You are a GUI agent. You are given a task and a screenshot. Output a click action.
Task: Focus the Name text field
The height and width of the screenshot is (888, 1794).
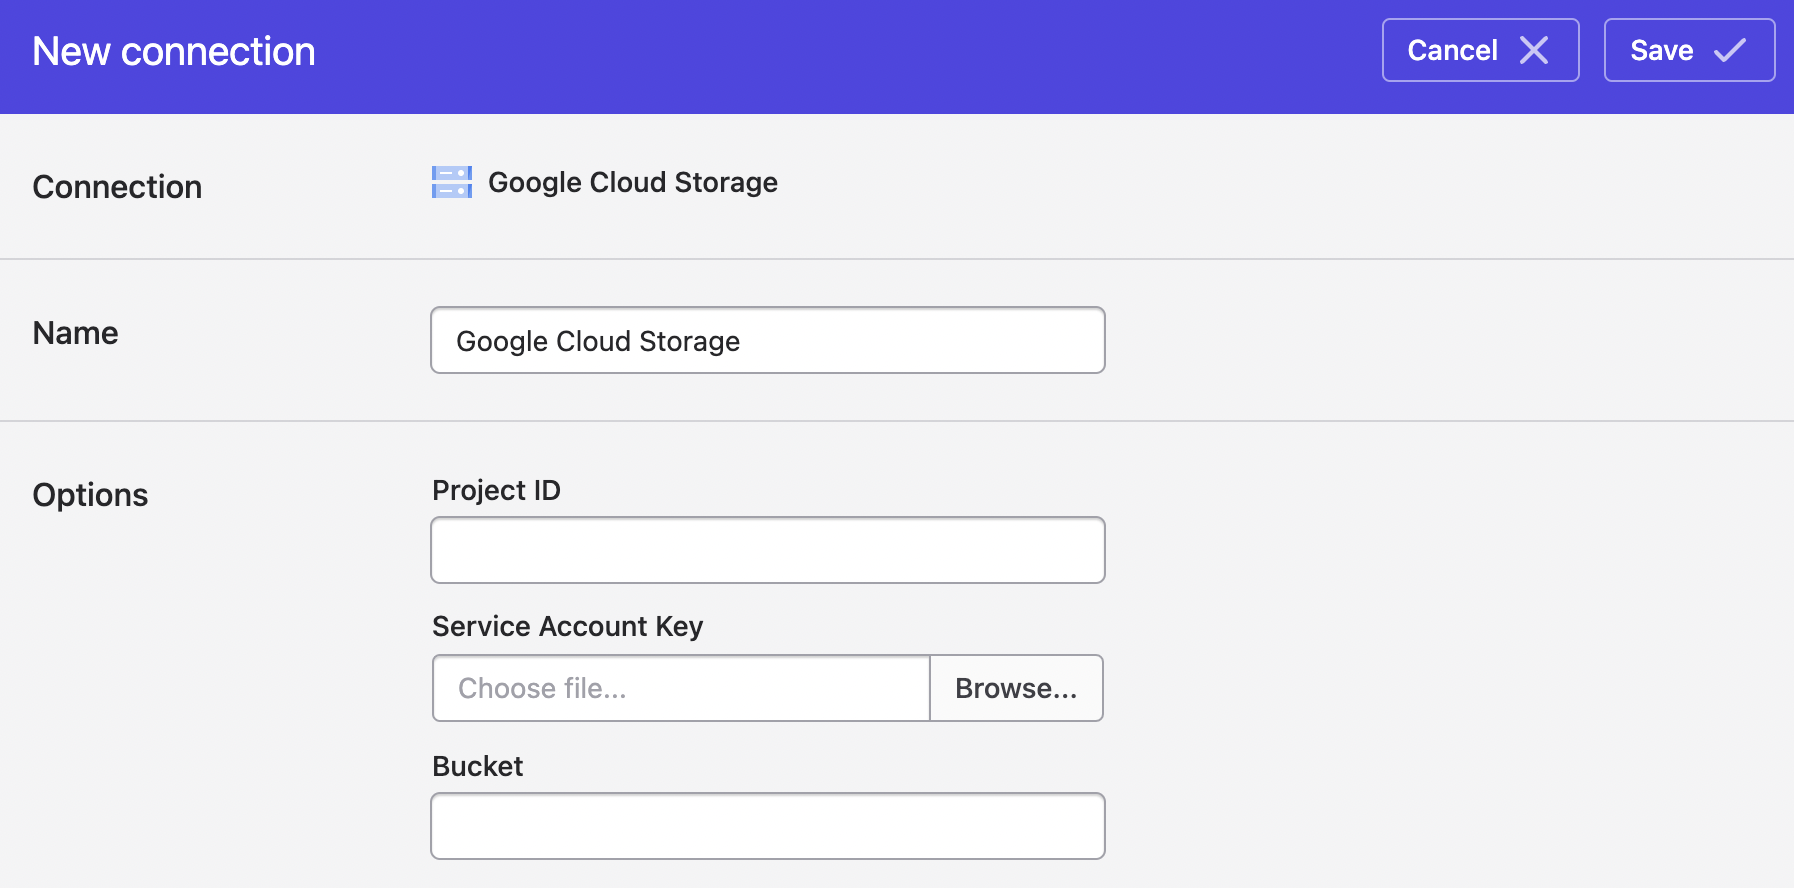coord(767,341)
